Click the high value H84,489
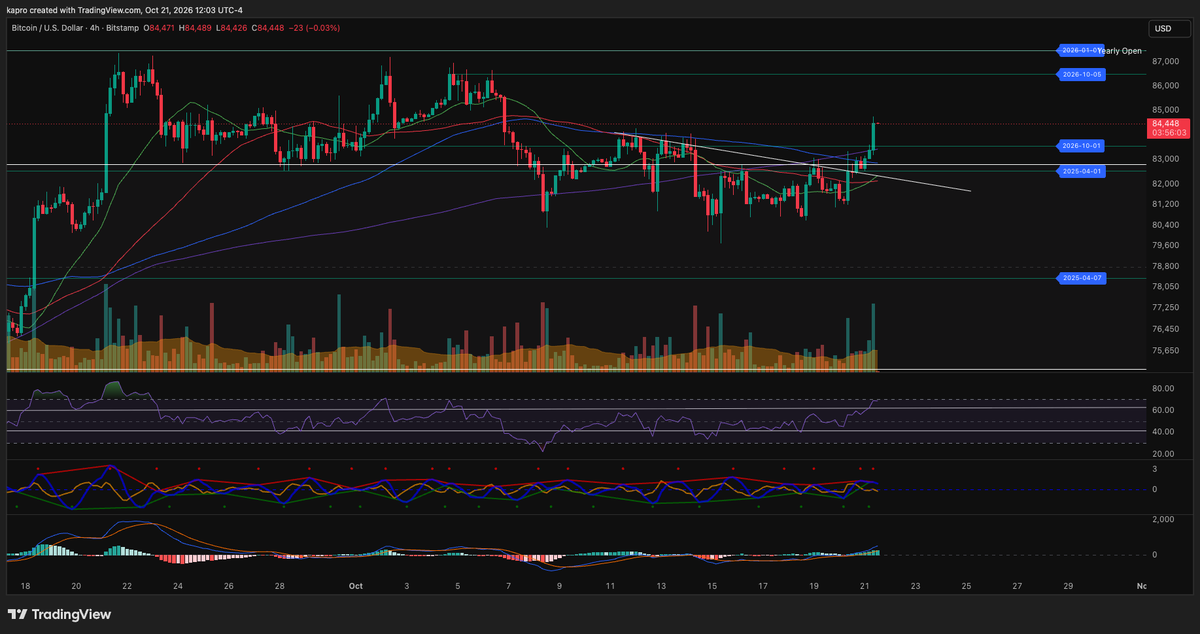The image size is (1200, 634). point(197,28)
